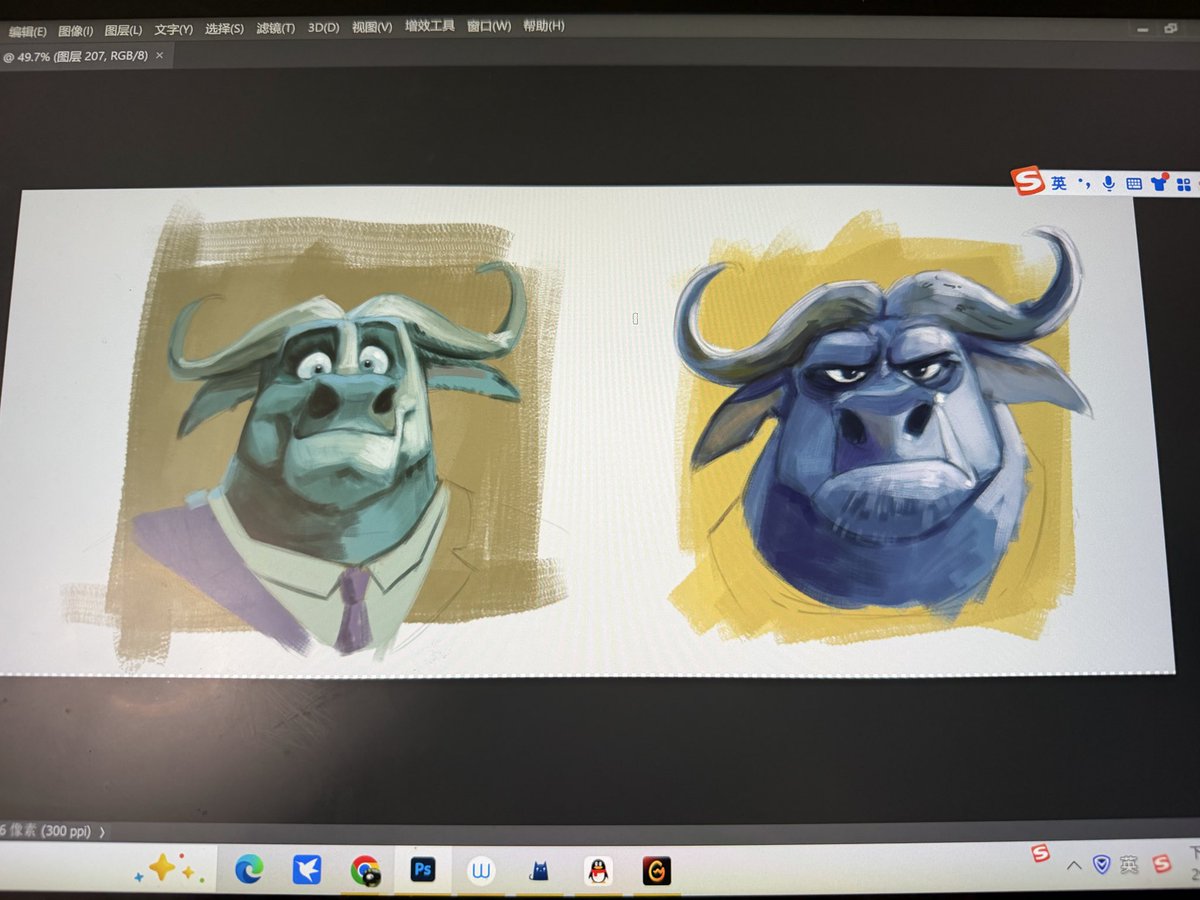Open the blue bird app on taskbar
The width and height of the screenshot is (1200, 900).
[306, 870]
